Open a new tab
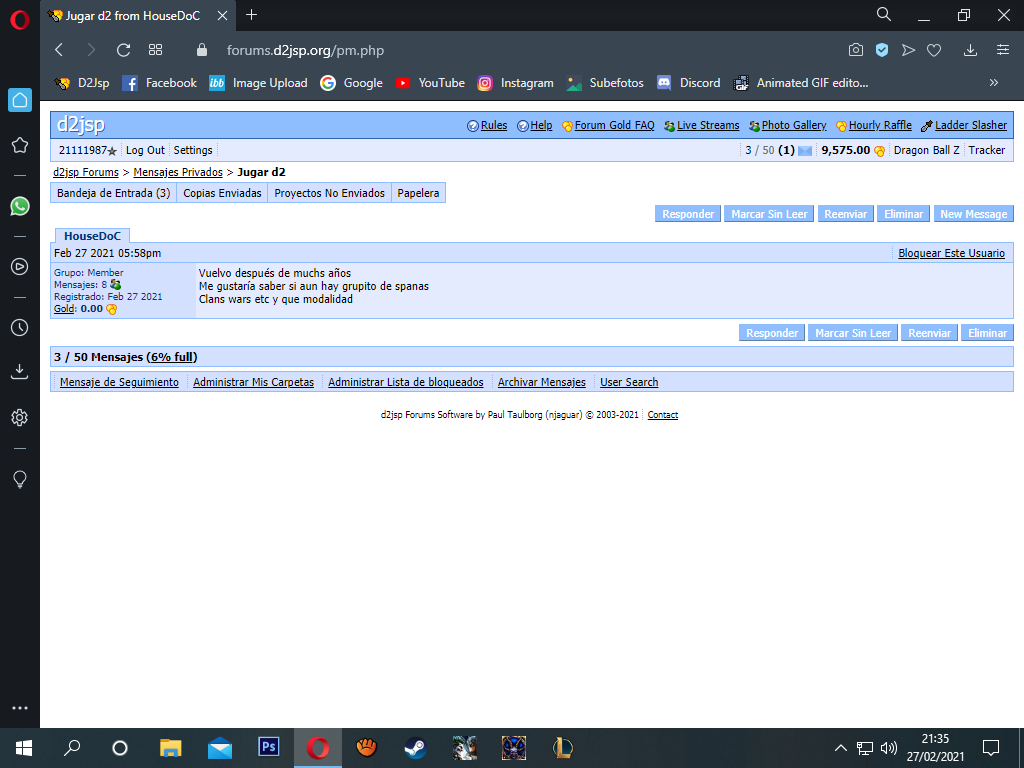This screenshot has width=1024, height=768. [251, 15]
